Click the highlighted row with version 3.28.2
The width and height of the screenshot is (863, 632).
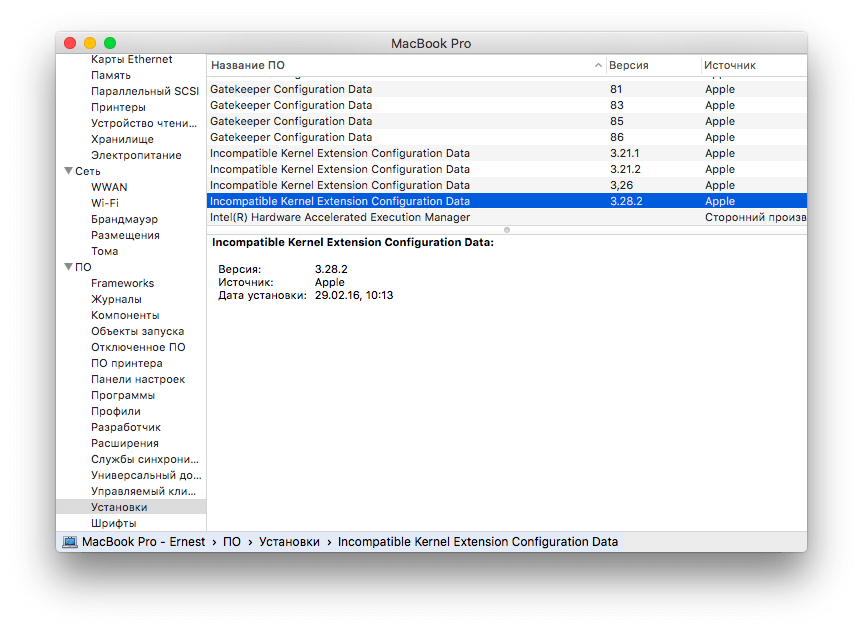coord(507,200)
